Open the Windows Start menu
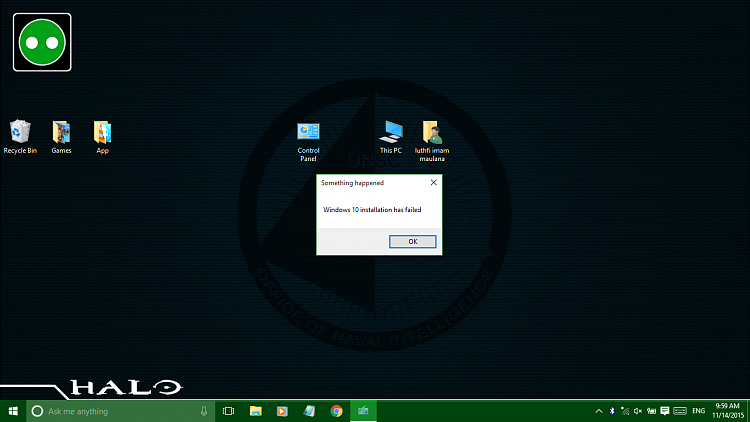This screenshot has width=750, height=422. coord(13,411)
